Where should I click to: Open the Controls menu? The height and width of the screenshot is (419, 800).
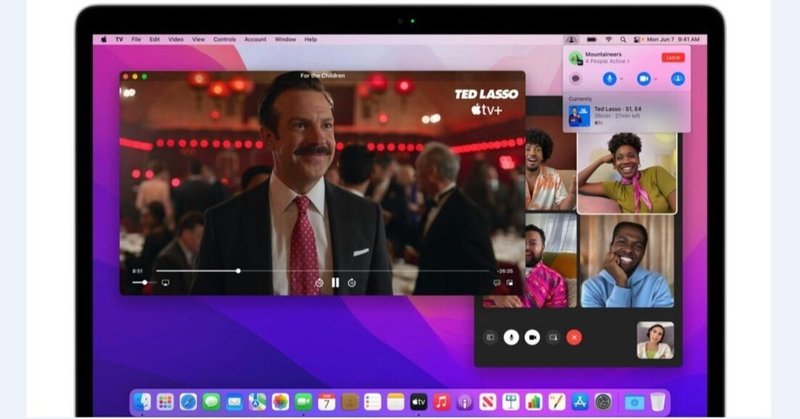[224, 39]
